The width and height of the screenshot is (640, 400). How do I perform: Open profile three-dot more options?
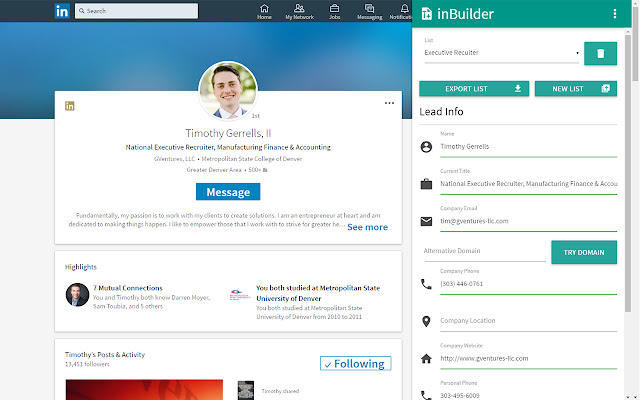click(x=389, y=103)
